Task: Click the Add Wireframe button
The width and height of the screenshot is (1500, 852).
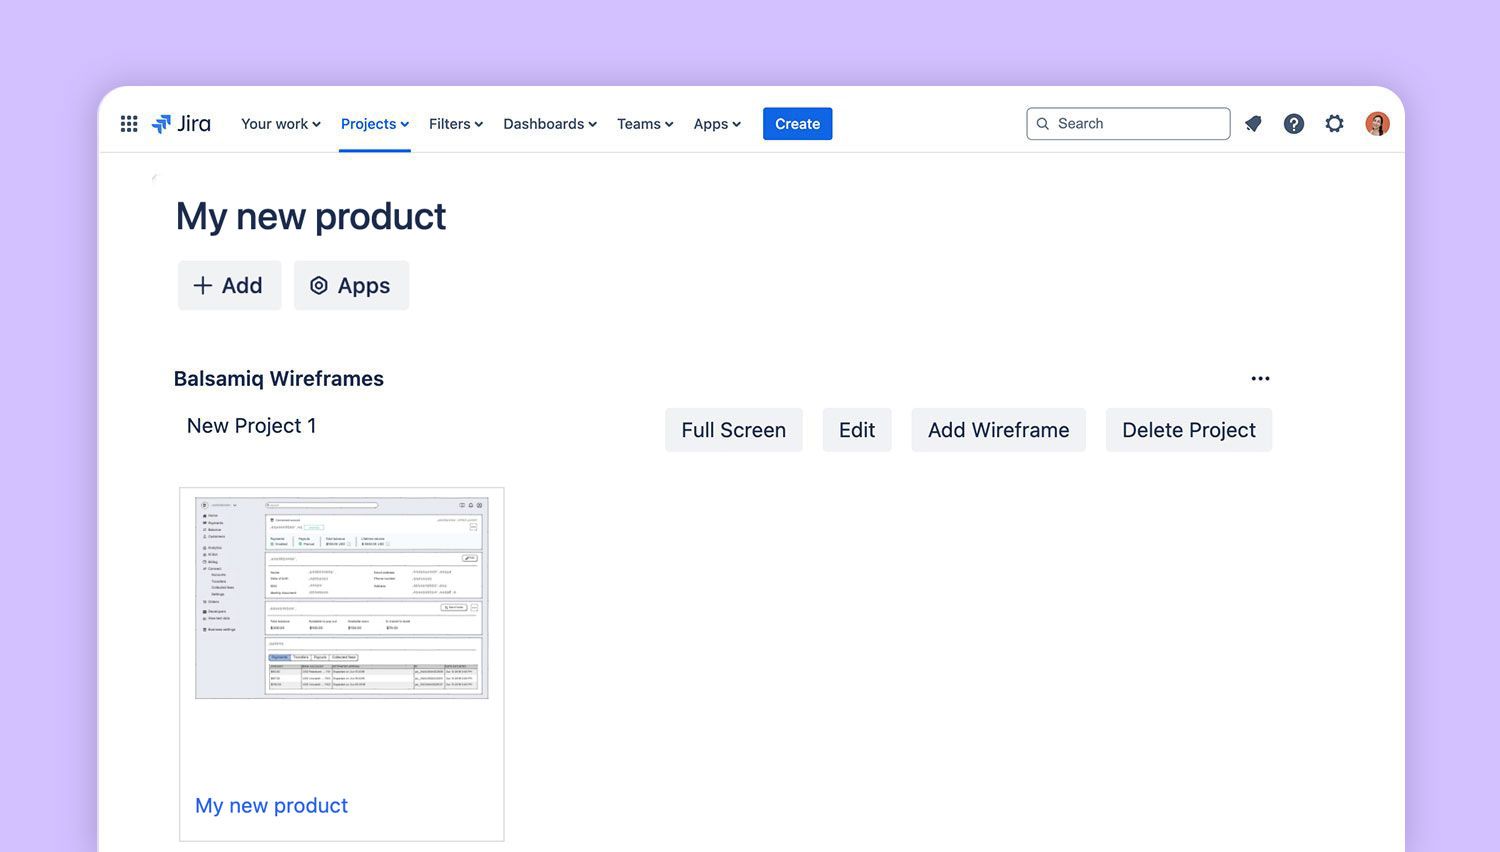Action: point(998,430)
